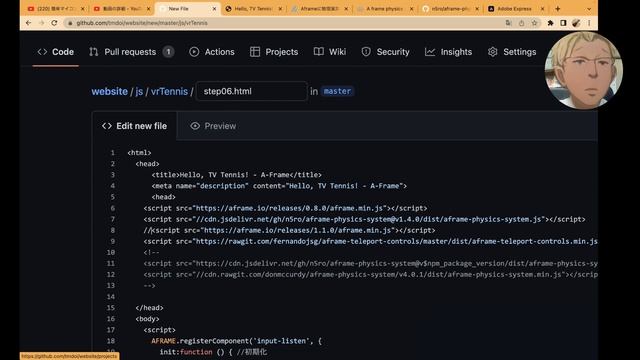Open the Code tab
Viewport: 640px width, 360px height.
click(x=56, y=52)
